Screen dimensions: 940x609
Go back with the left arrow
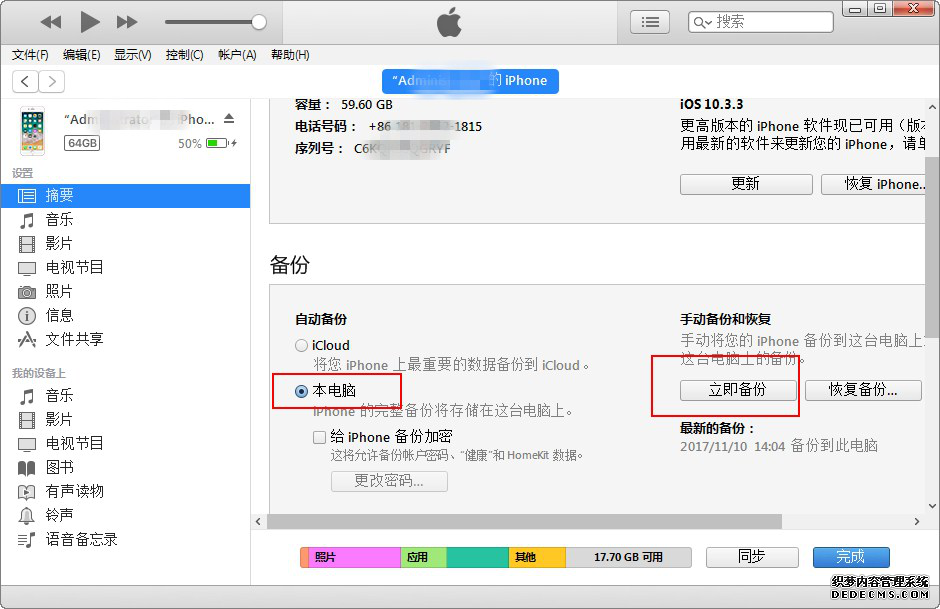click(25, 81)
